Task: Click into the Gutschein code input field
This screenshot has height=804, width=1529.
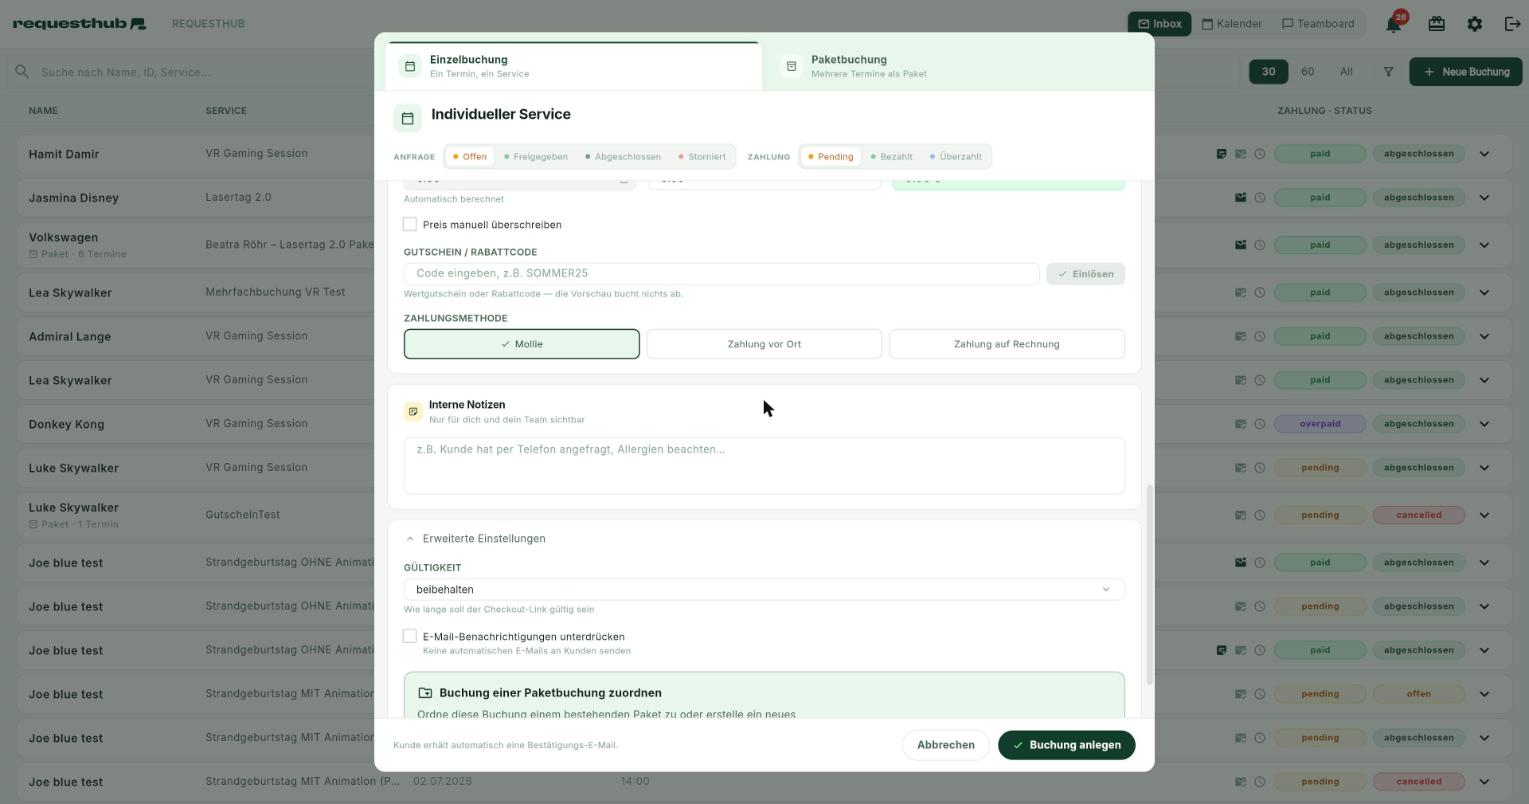Action: click(721, 273)
